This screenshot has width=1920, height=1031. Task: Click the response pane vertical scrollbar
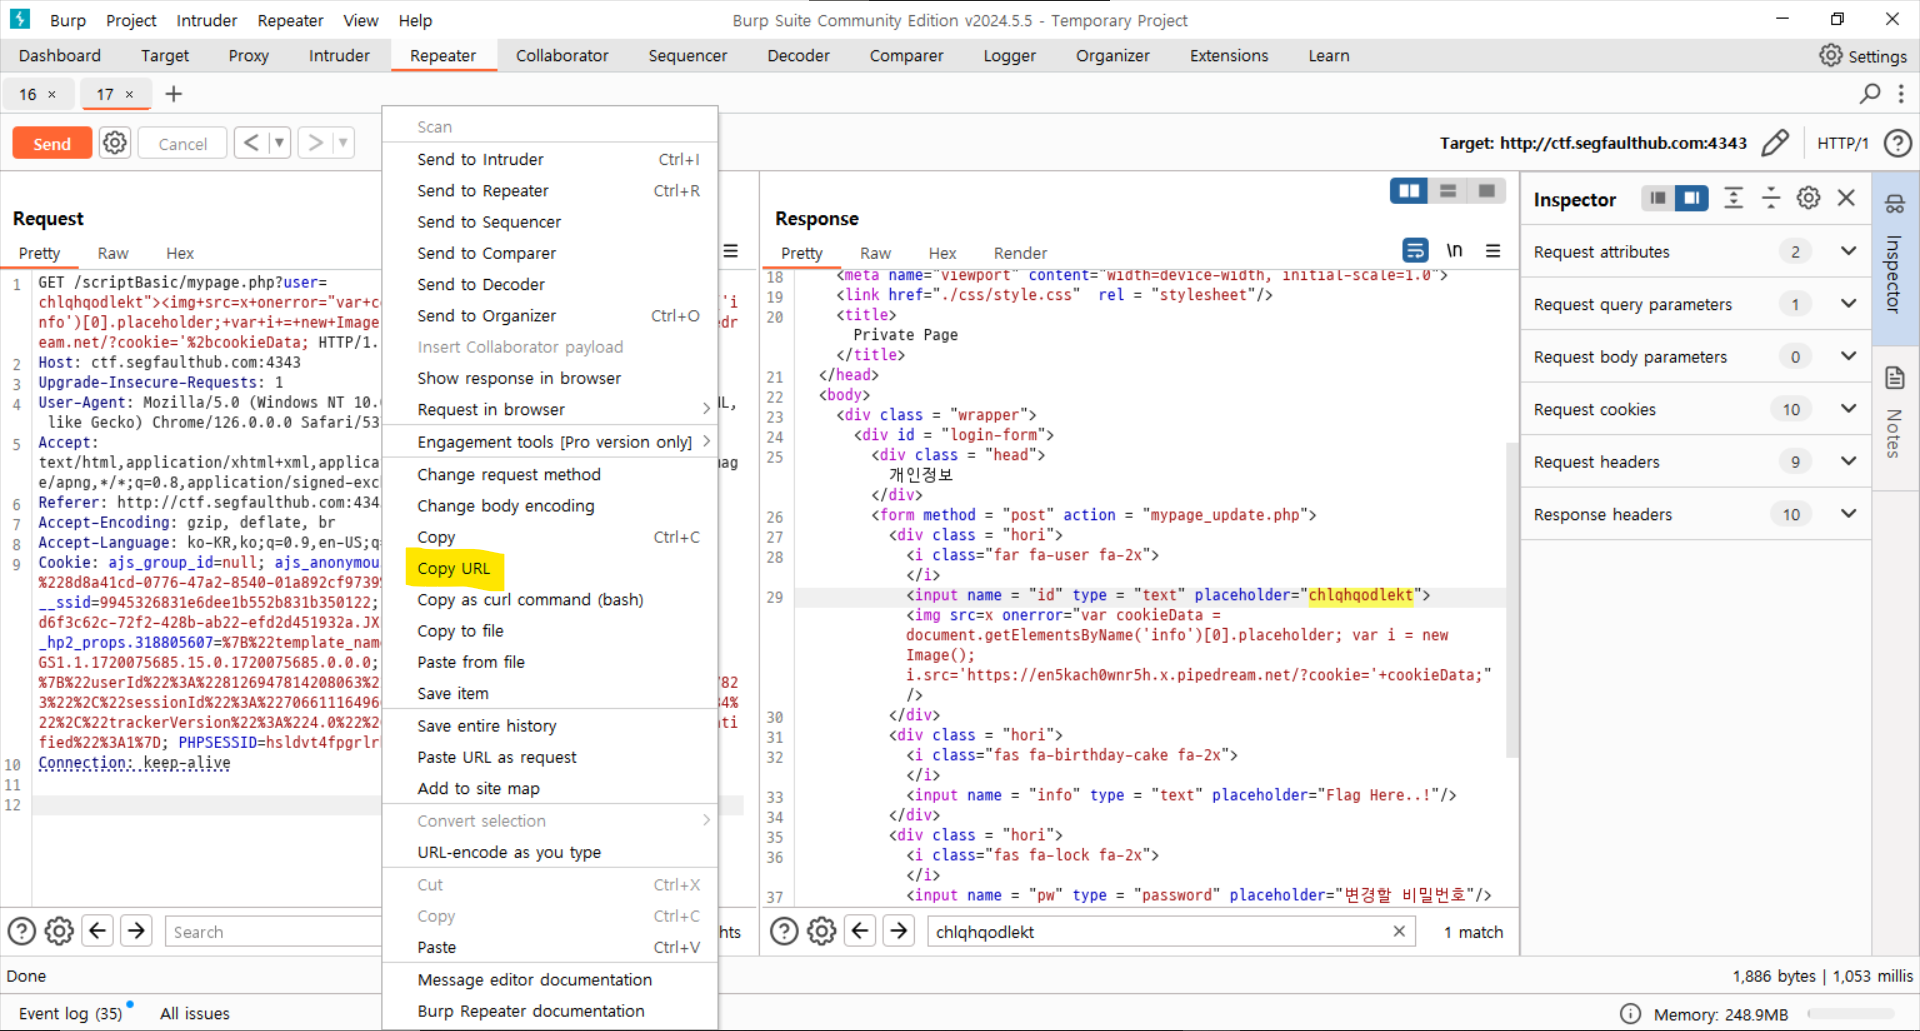pos(1512,600)
